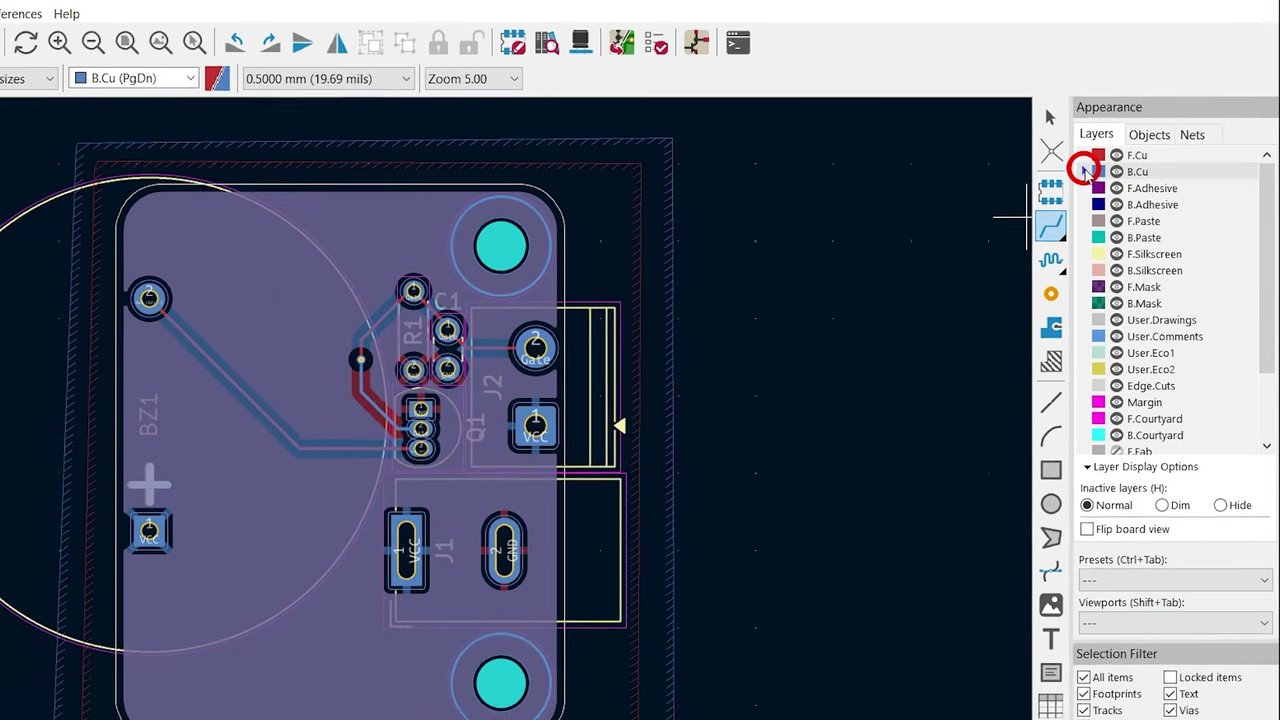Viewport: 1280px width, 720px height.
Task: Enable the Flip board view checkbox
Action: click(x=1087, y=529)
